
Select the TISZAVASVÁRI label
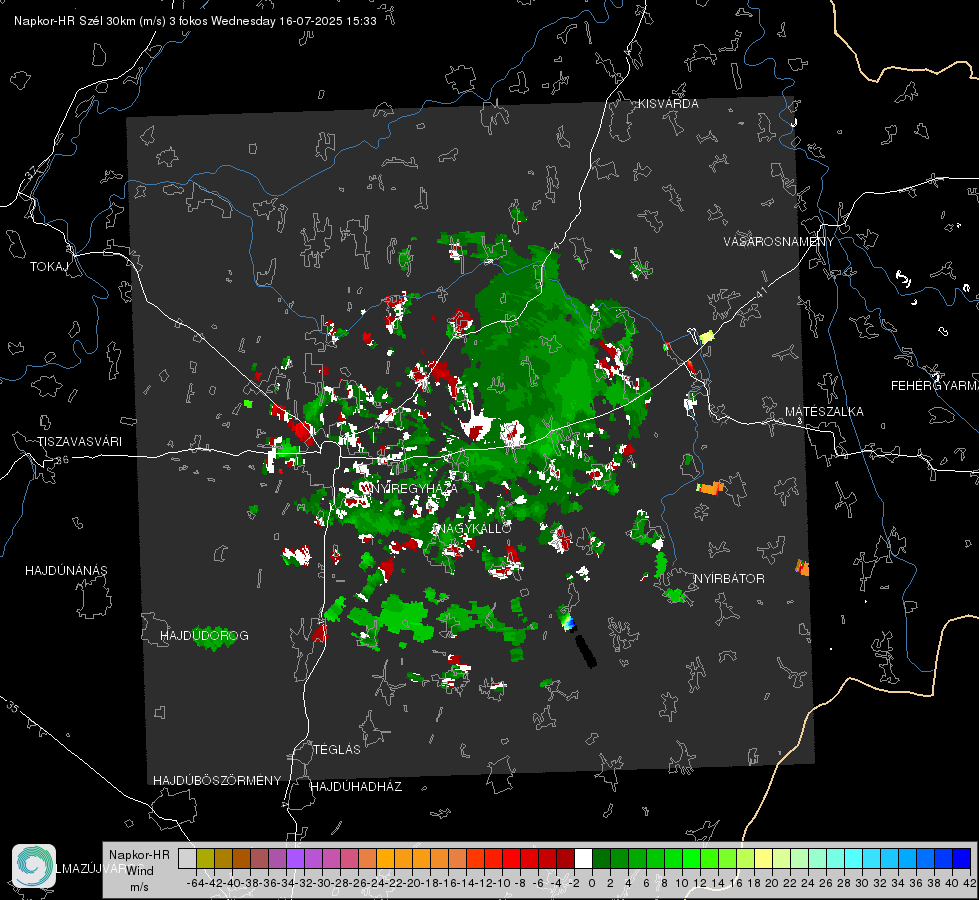pyautogui.click(x=79, y=442)
